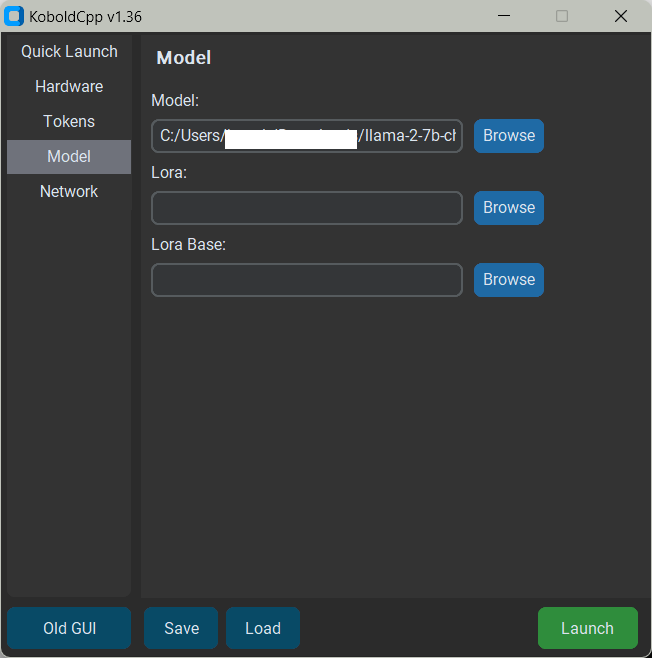
Task: Click the 'Model:' field label
Action: [175, 101]
